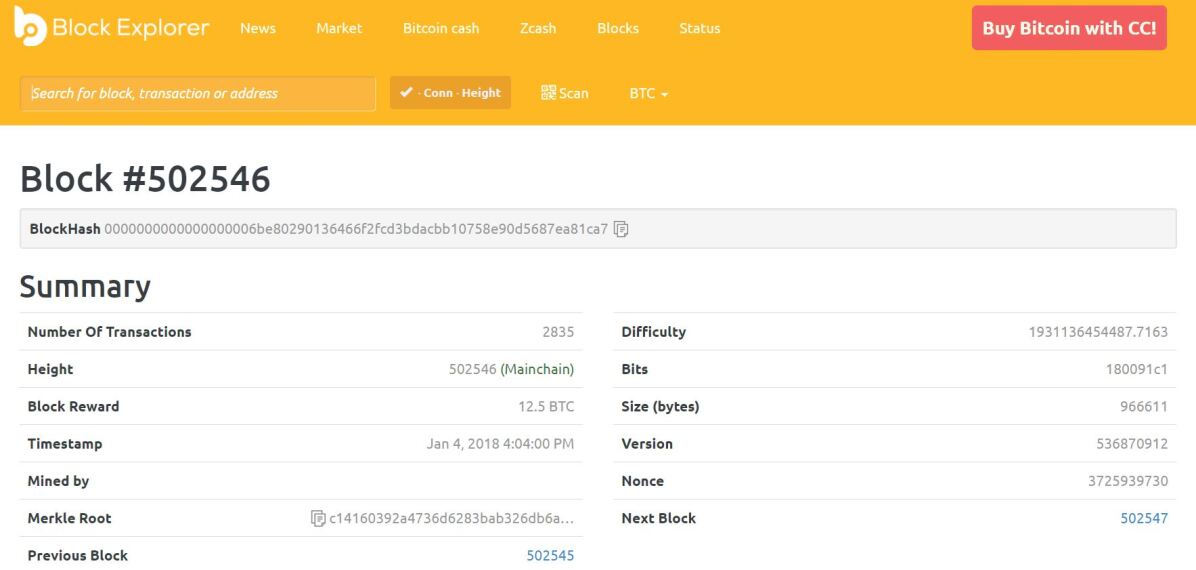Select the Size value 966611
The height and width of the screenshot is (570, 1196).
click(x=1143, y=407)
